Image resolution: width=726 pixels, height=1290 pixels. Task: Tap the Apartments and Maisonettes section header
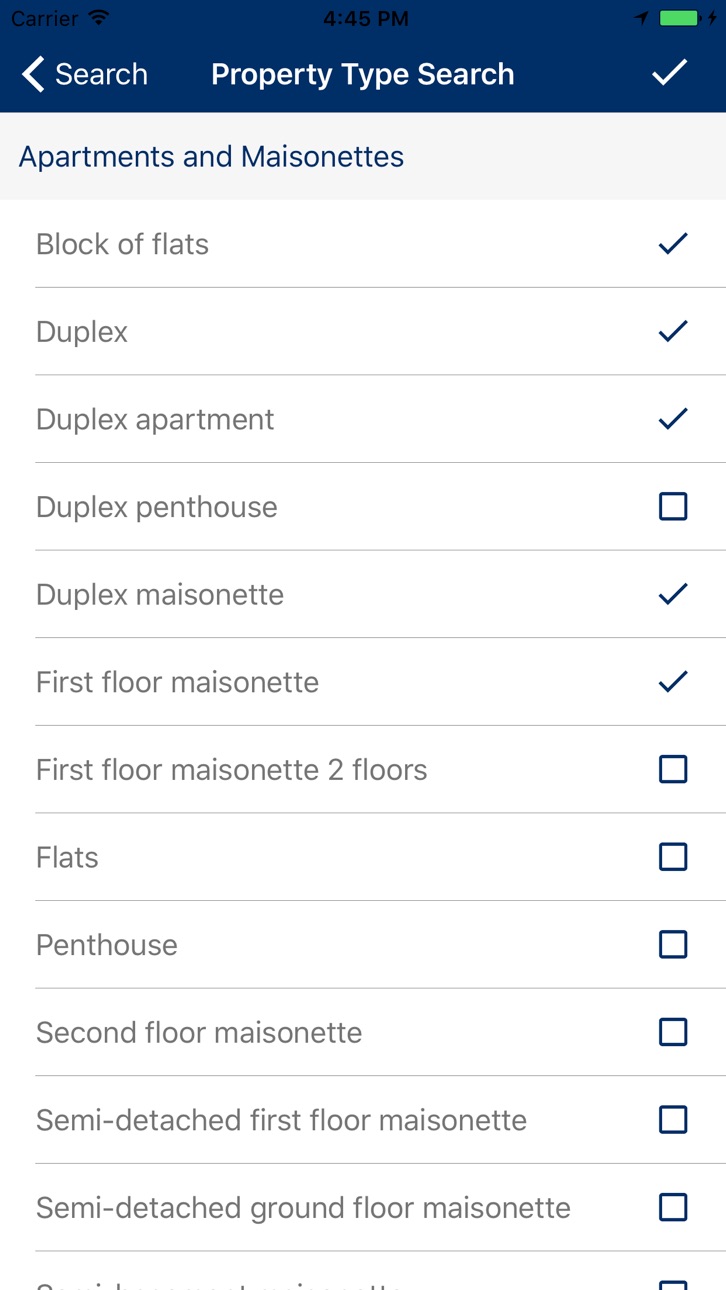pyautogui.click(x=211, y=157)
